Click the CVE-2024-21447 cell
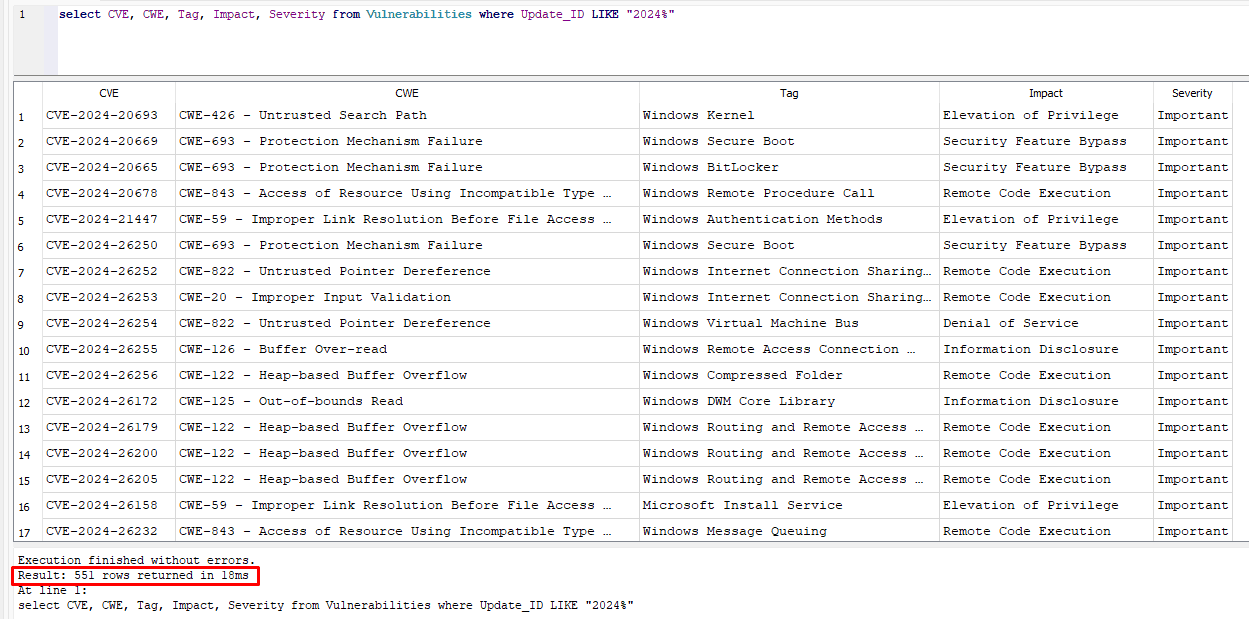This screenshot has width=1249, height=619. click(x=102, y=219)
